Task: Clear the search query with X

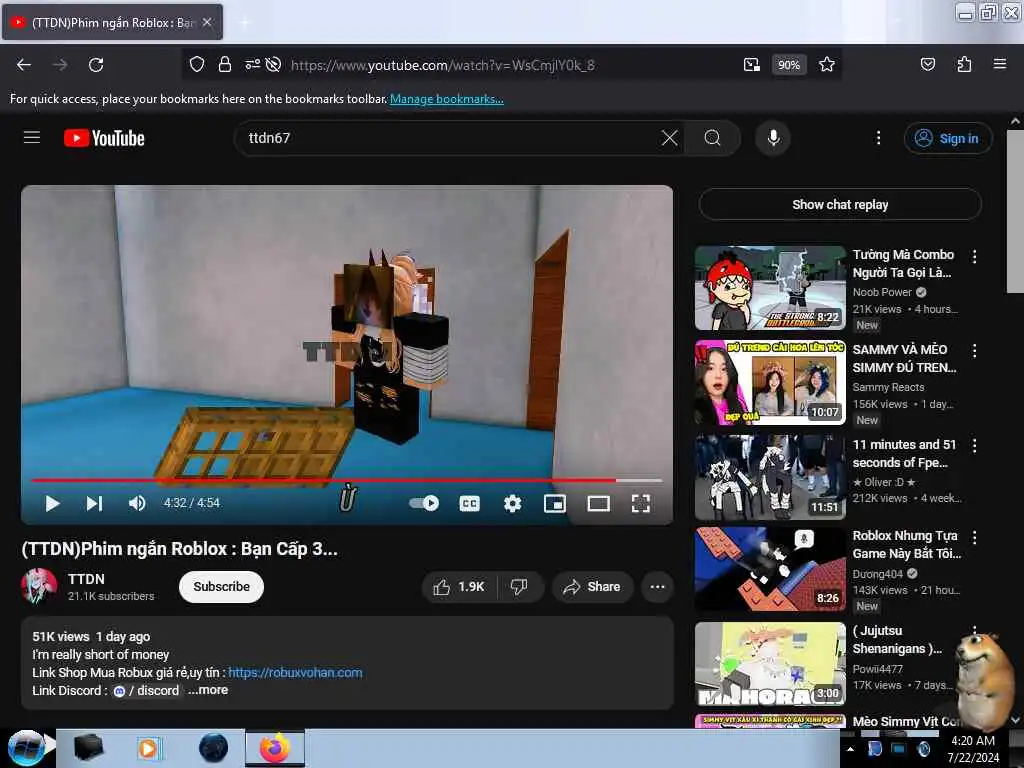Action: click(669, 138)
